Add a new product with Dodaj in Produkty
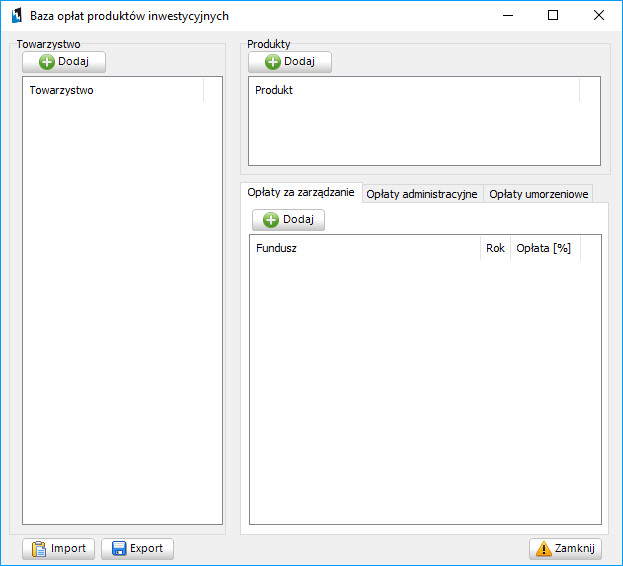 tap(290, 62)
